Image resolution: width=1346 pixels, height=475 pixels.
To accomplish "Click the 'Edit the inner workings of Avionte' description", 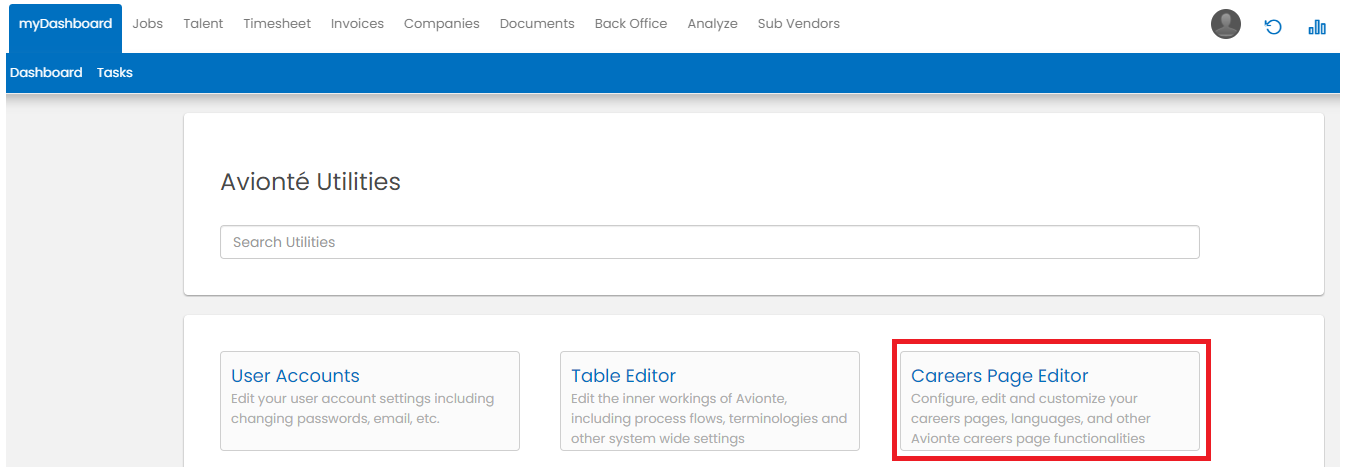I will (709, 418).
